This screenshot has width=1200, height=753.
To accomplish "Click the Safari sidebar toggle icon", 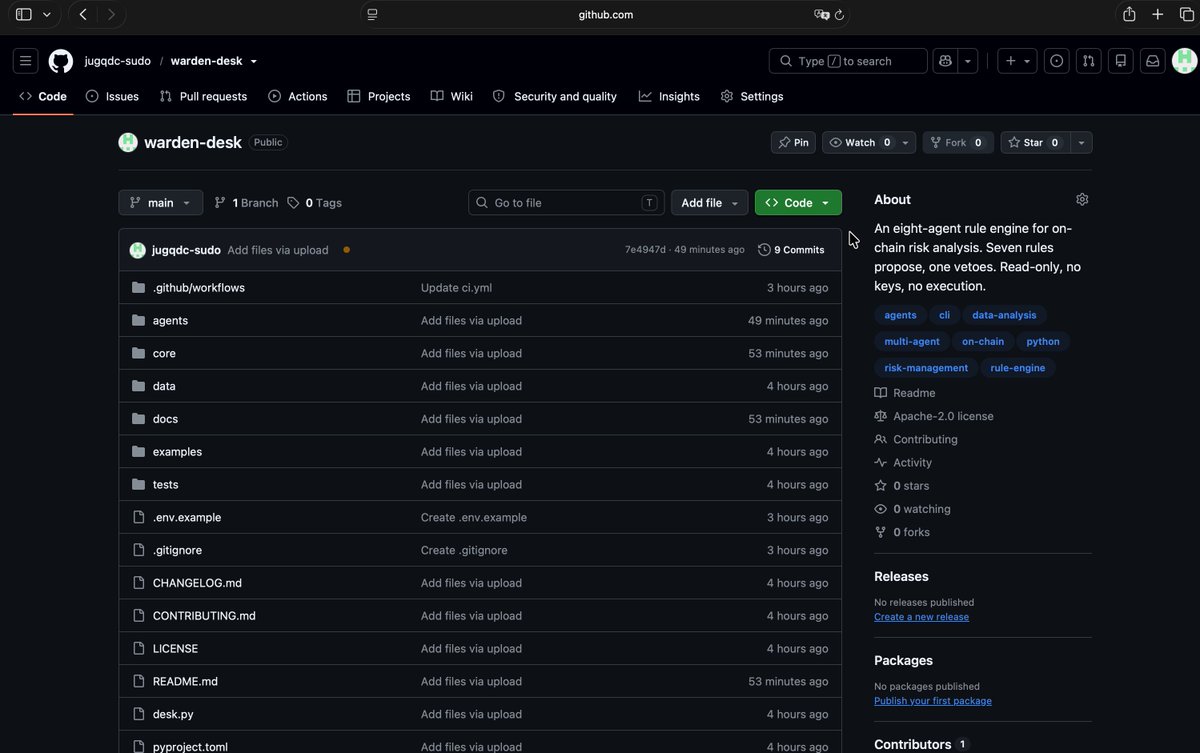I will click(24, 14).
